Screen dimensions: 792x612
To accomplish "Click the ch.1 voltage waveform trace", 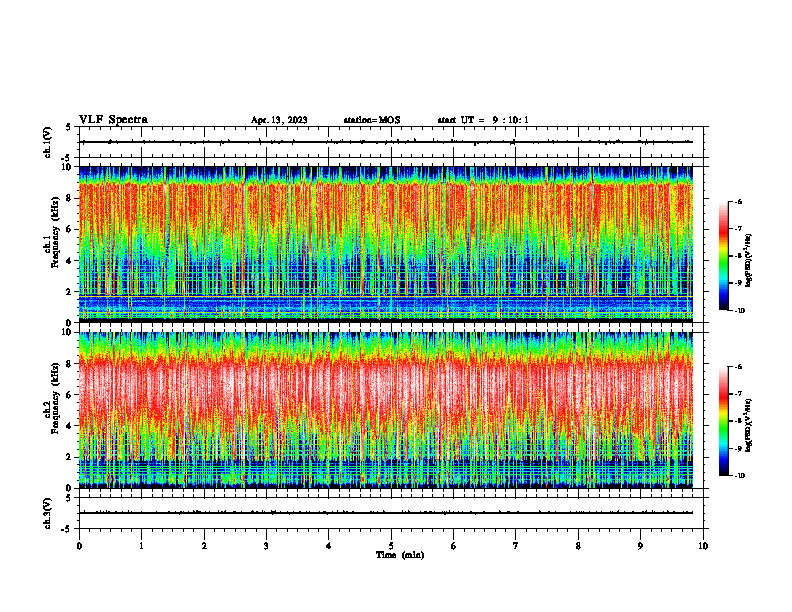I will [385, 142].
